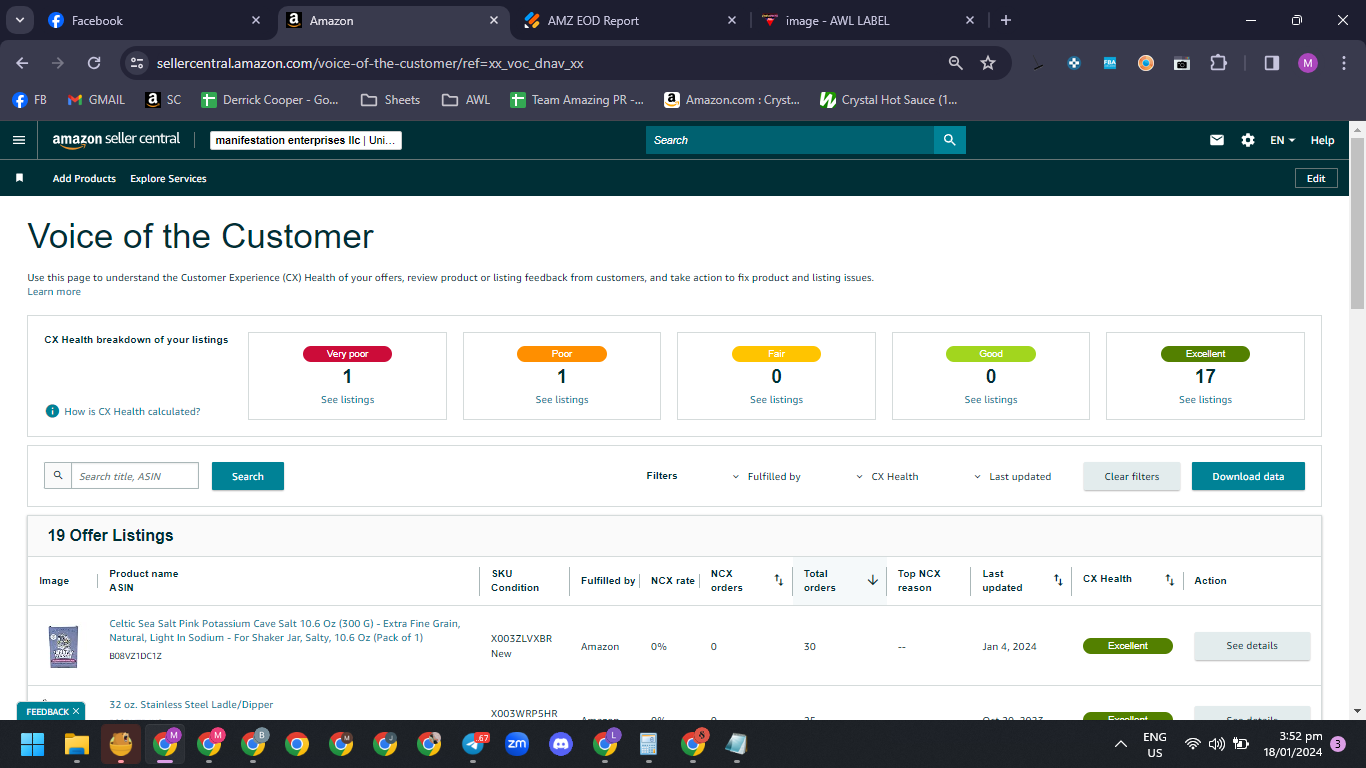This screenshot has height=768, width=1366.
Task: Open the Help link in the header
Action: tap(1322, 140)
